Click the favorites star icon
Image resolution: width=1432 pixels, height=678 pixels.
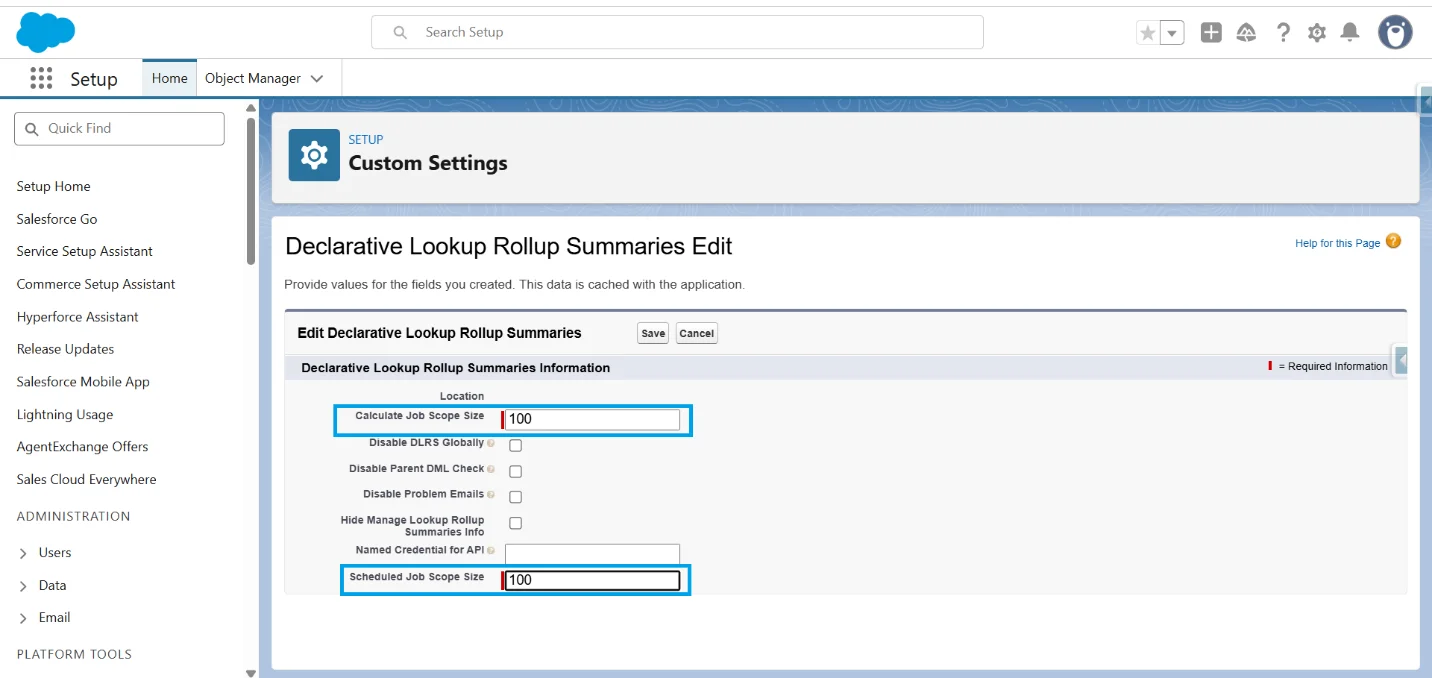pyautogui.click(x=1148, y=33)
